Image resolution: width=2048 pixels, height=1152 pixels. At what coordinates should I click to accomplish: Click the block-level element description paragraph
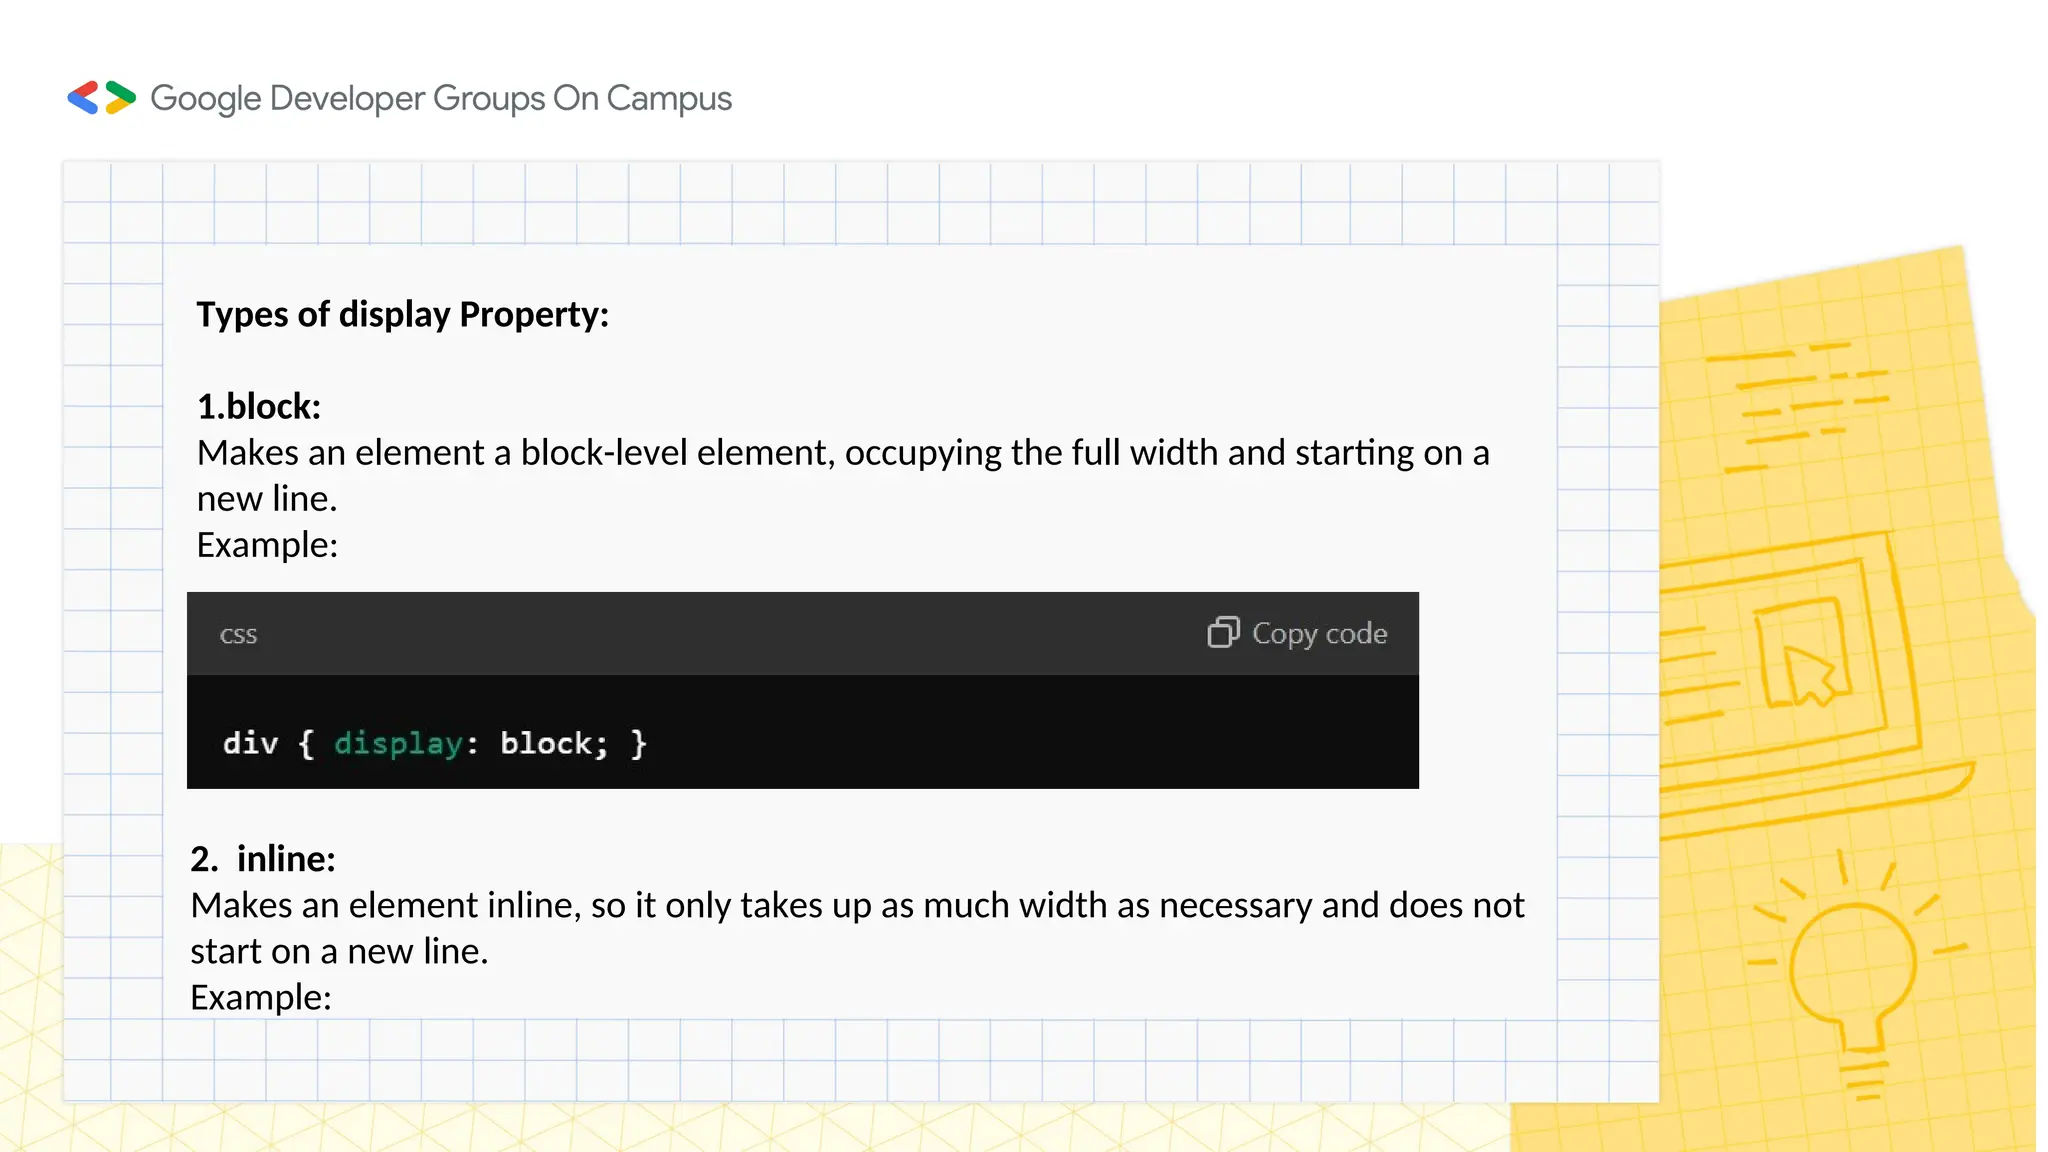coord(842,475)
